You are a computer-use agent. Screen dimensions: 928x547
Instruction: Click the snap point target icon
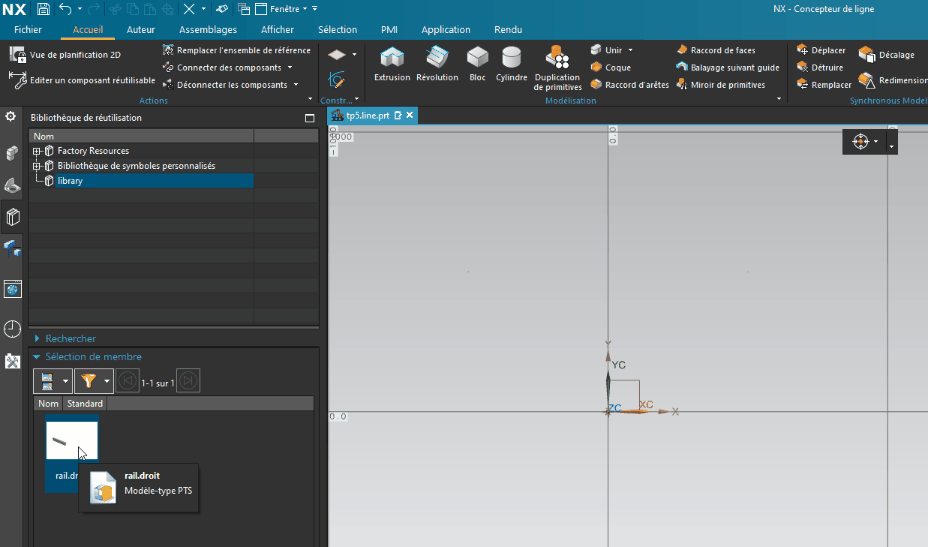(861, 141)
